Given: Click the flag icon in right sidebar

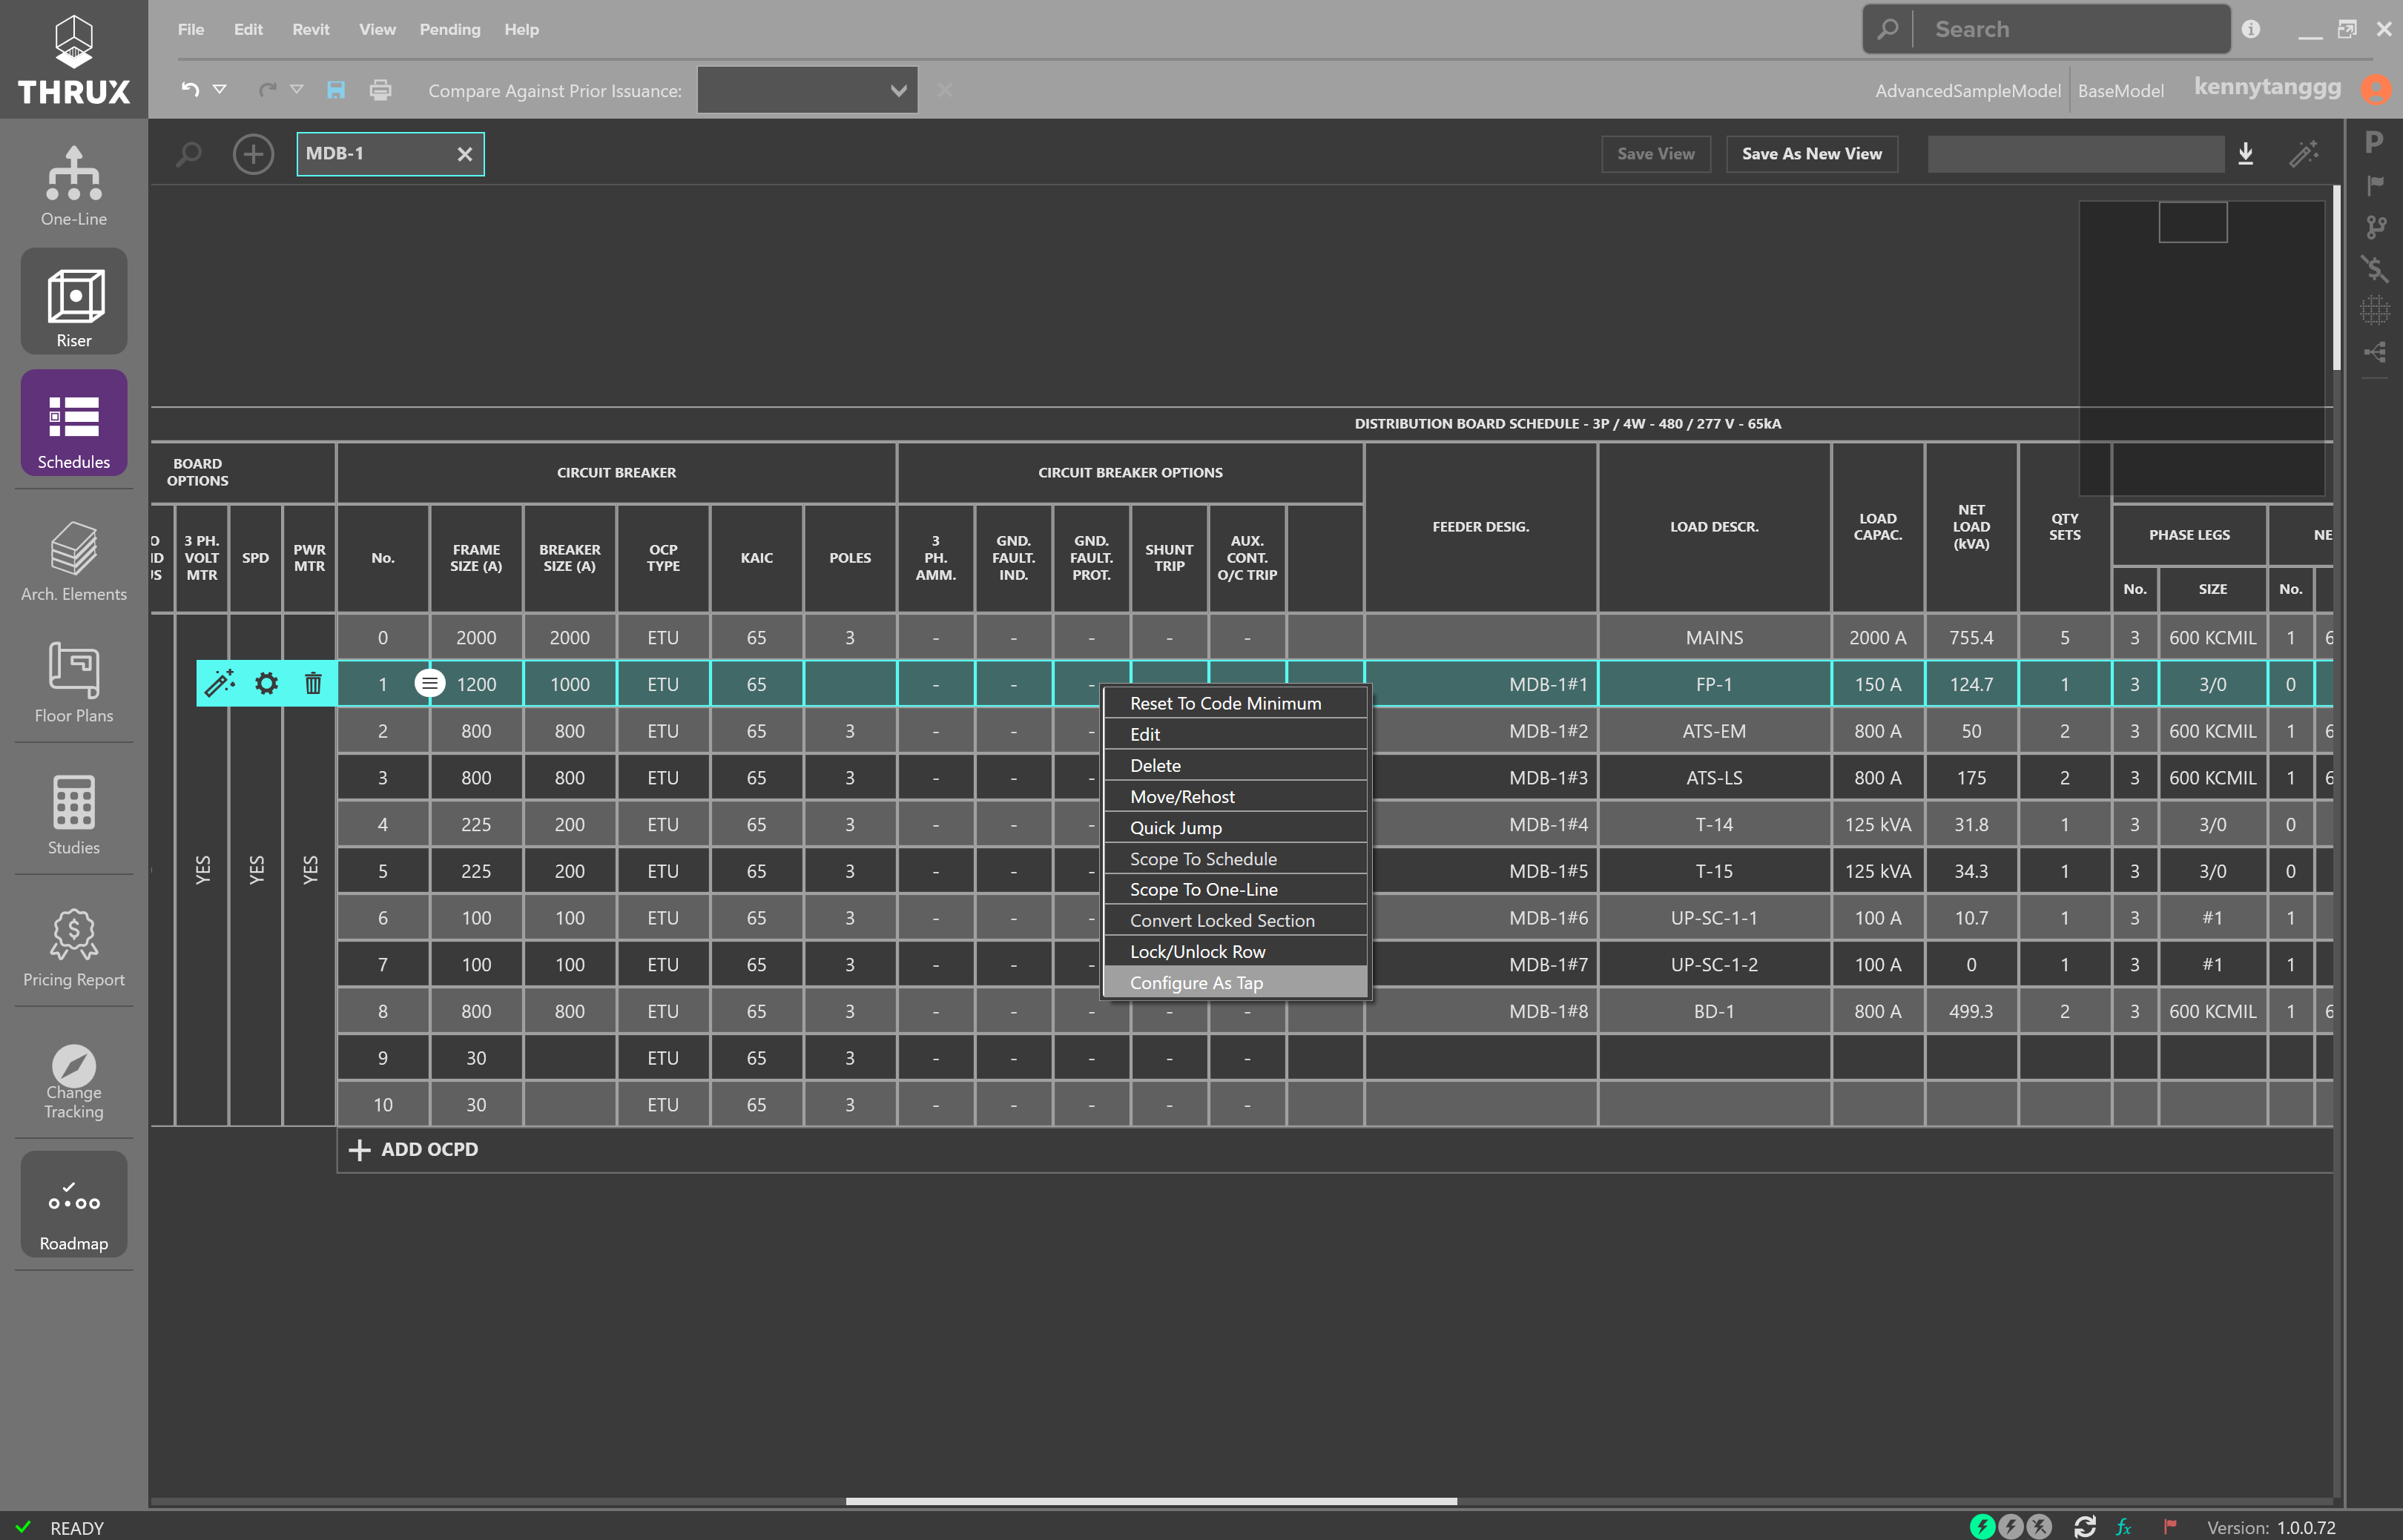Looking at the screenshot, I should pyautogui.click(x=2375, y=185).
